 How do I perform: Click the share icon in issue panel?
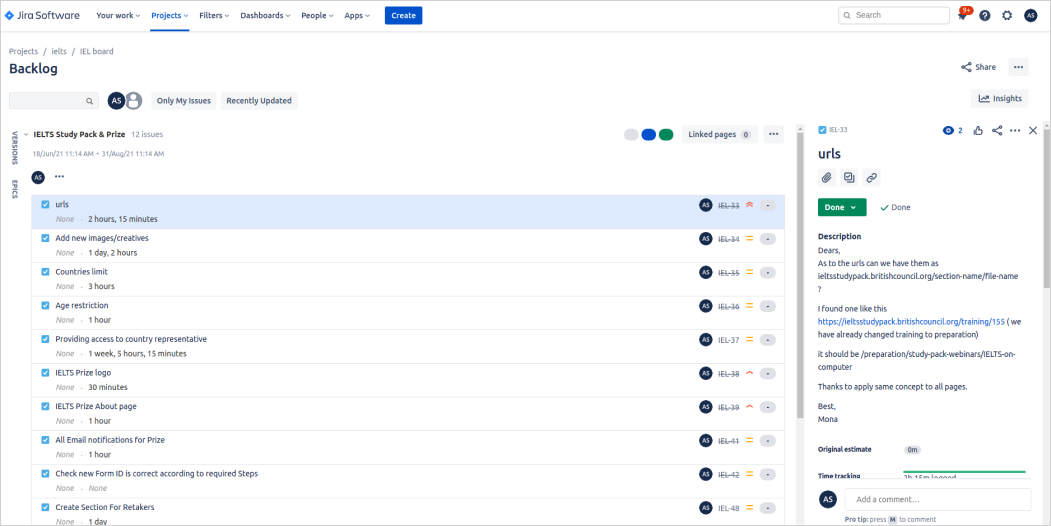click(x=997, y=131)
